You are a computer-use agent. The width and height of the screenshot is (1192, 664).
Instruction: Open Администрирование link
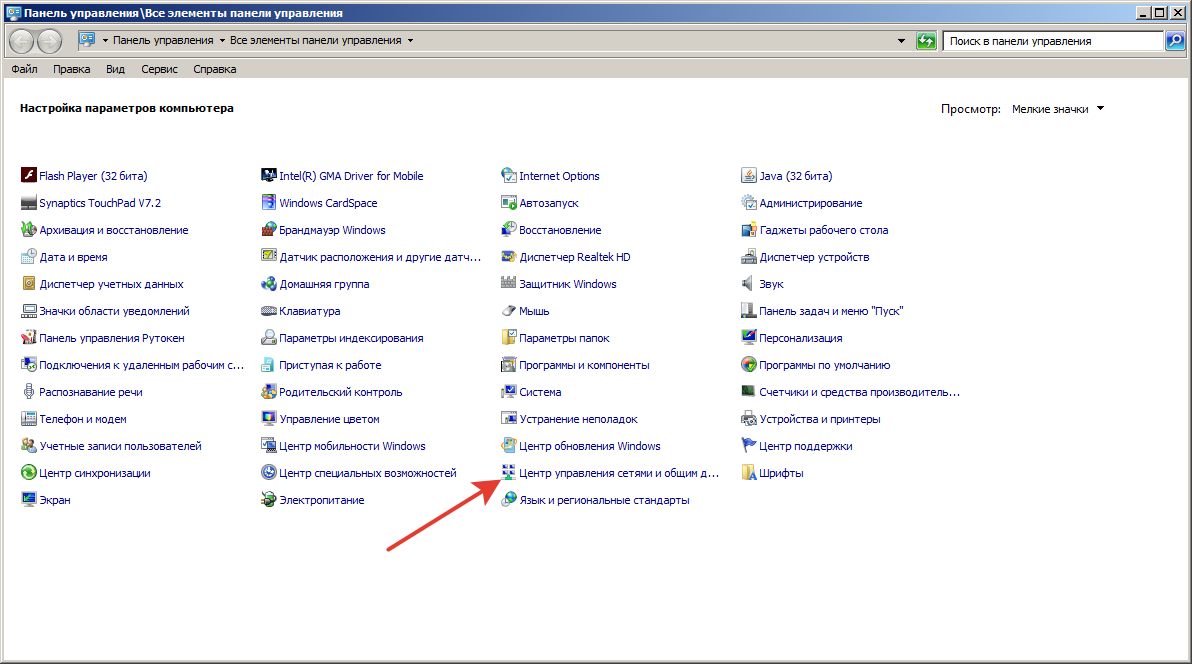pos(810,203)
